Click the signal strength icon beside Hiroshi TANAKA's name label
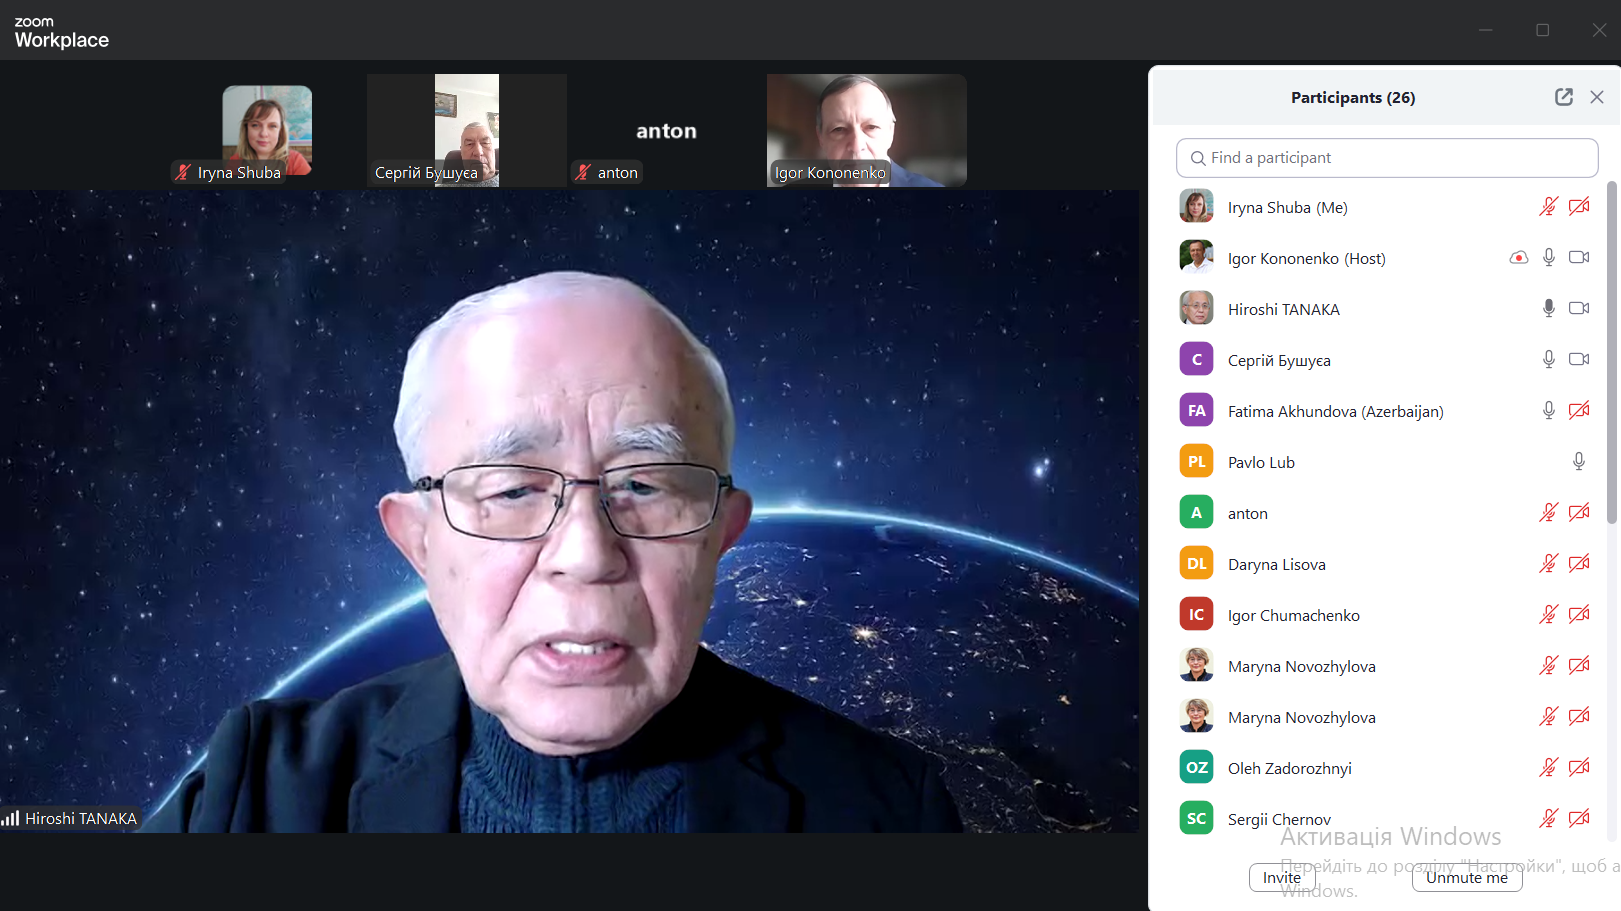Screen dimensions: 1621x911 (x=11, y=818)
